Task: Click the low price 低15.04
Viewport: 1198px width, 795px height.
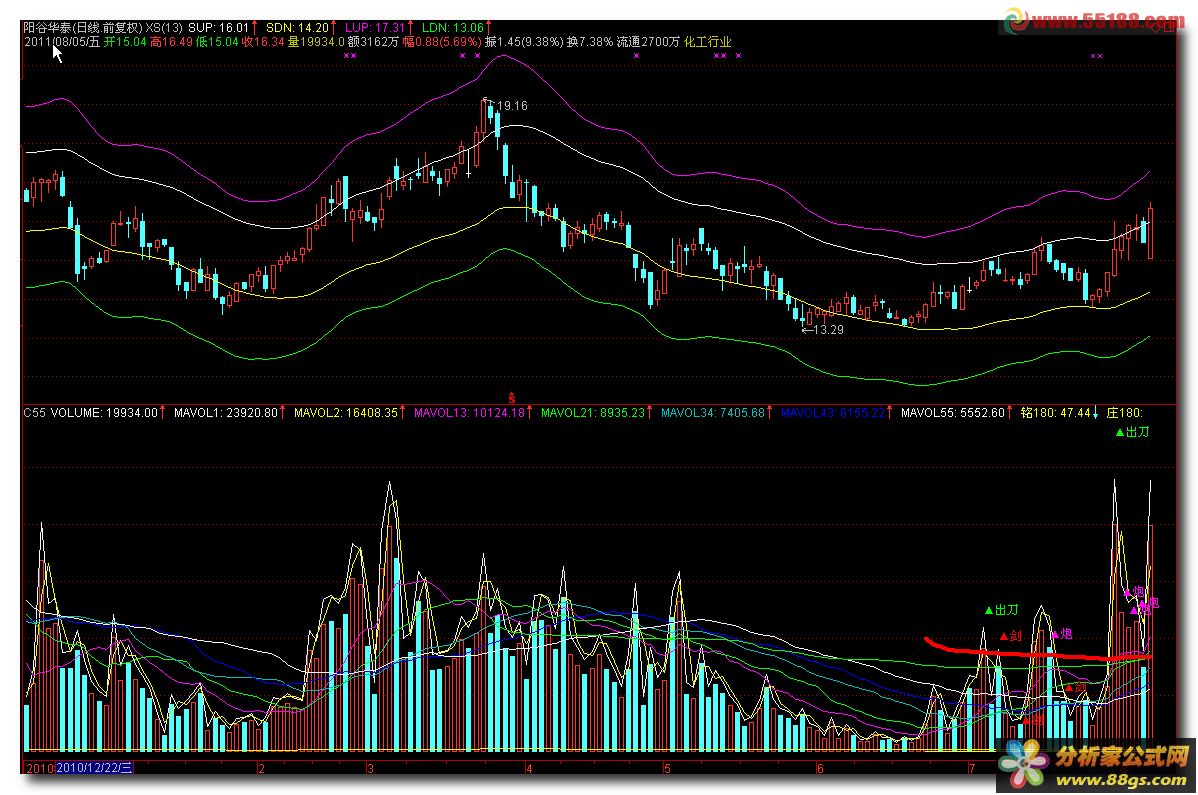Action: pos(217,42)
